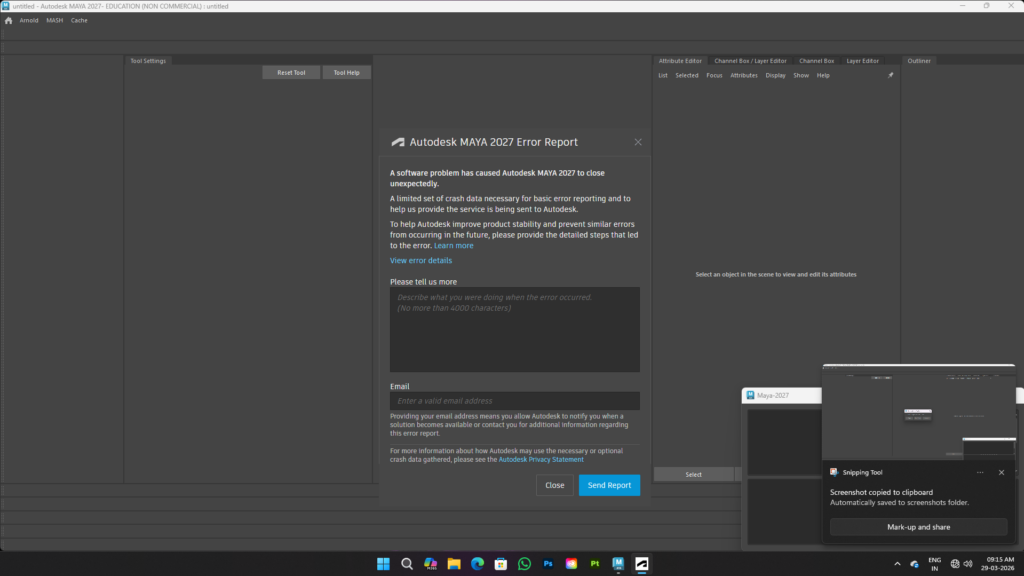Screen dimensions: 1024x576
Task: Open Microsoft Store from taskbar
Action: click(x=501, y=564)
